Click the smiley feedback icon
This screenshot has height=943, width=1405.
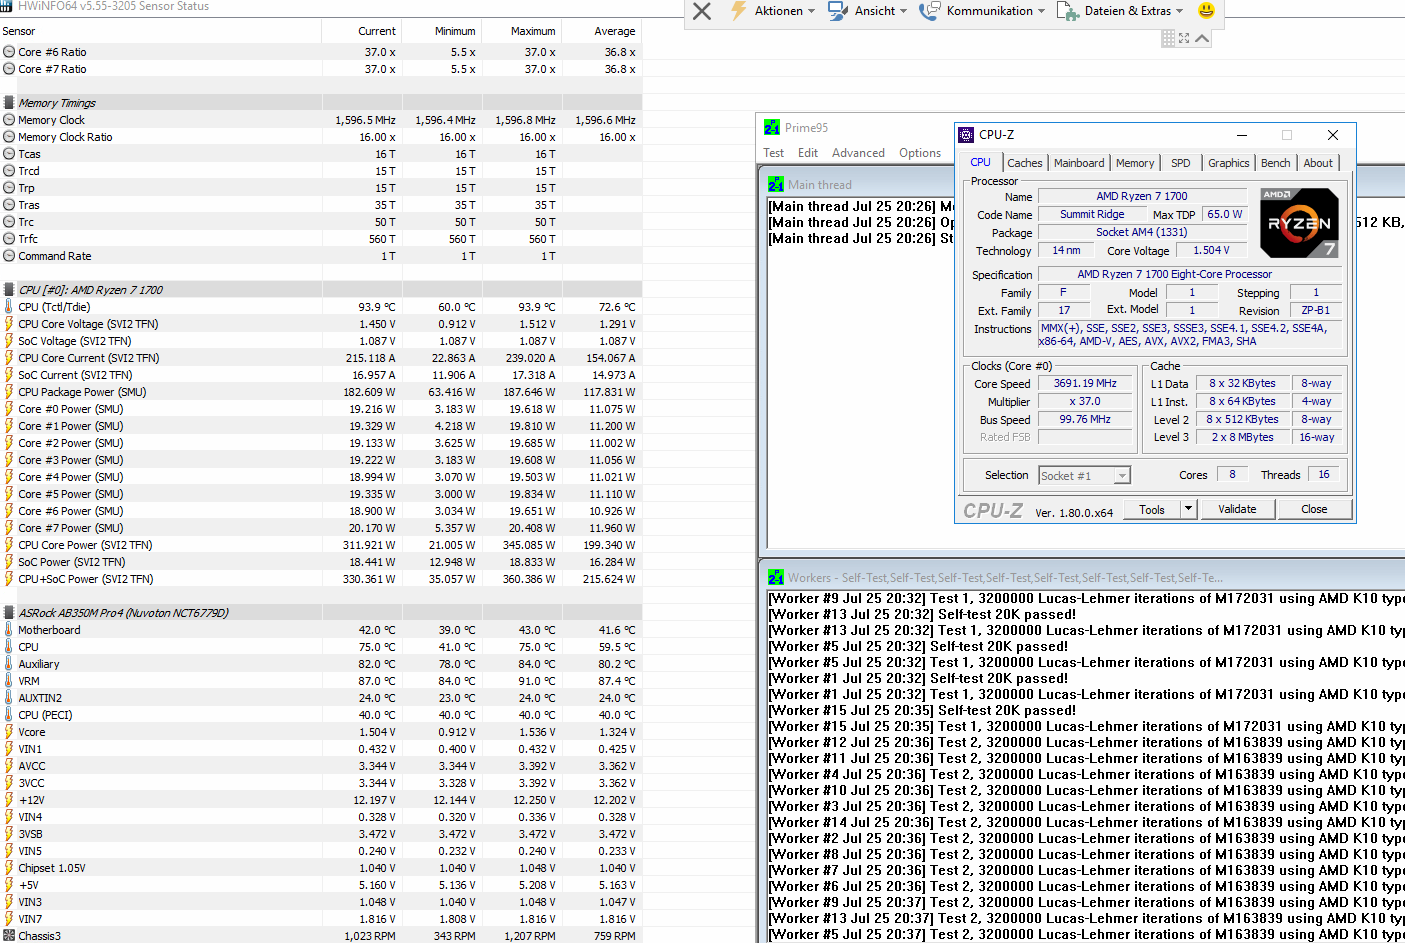click(1206, 11)
